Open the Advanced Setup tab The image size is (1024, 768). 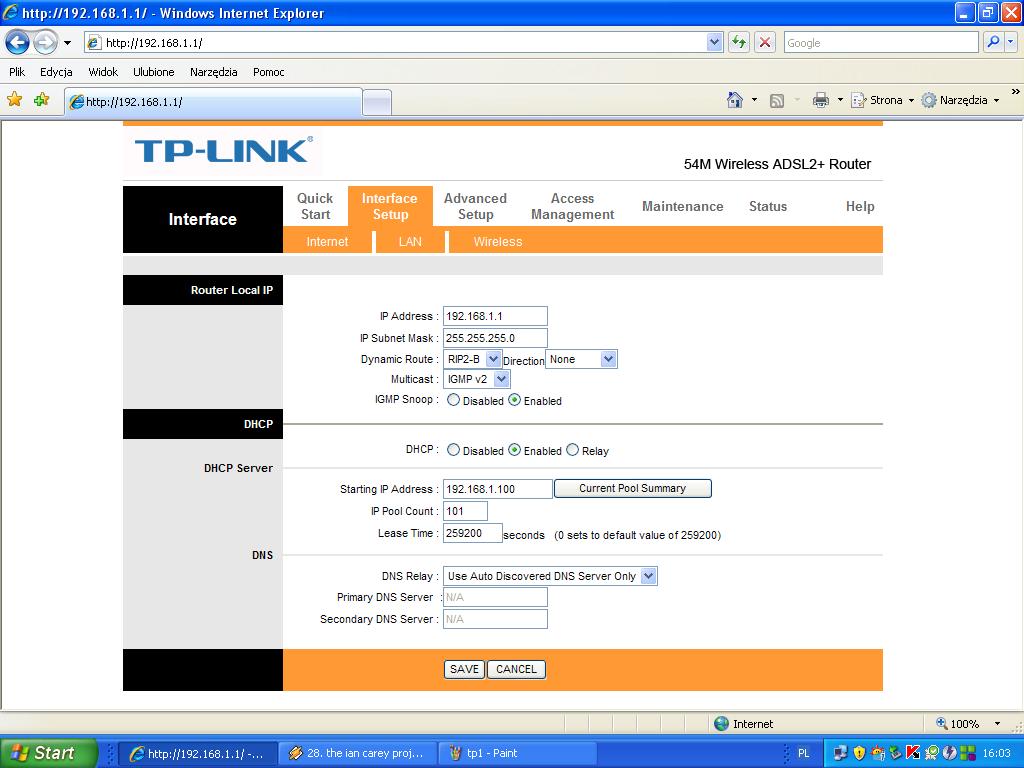(475, 206)
